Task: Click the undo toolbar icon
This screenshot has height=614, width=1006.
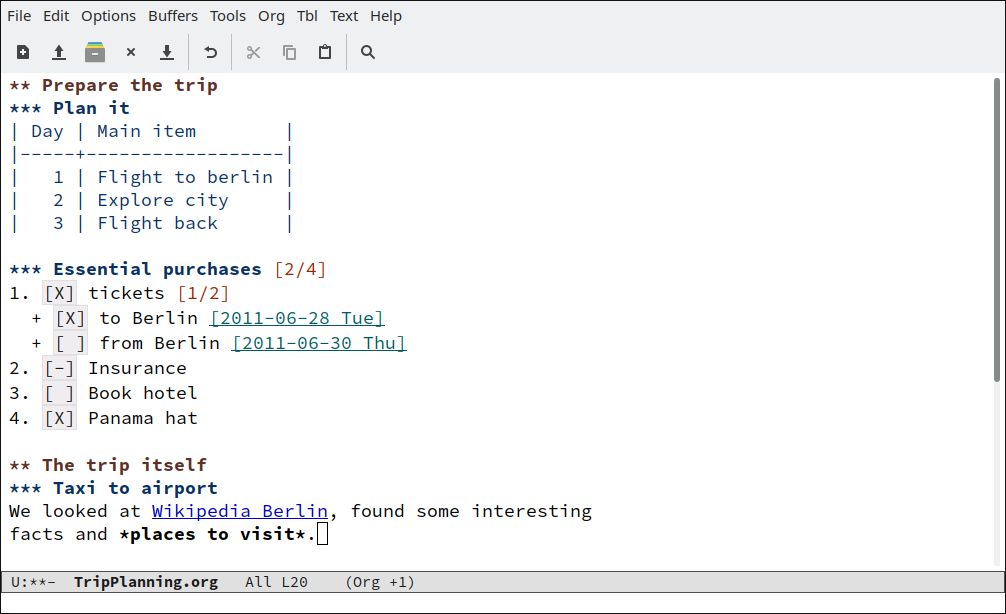Action: (210, 52)
